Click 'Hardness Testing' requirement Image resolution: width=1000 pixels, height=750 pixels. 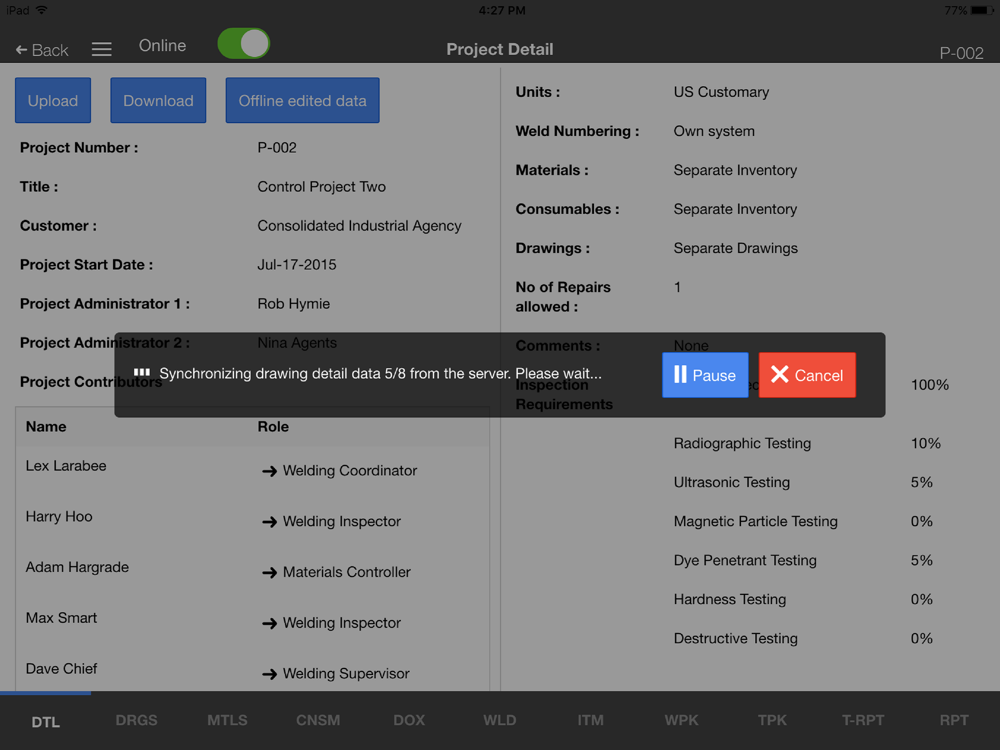pyautogui.click(x=730, y=599)
